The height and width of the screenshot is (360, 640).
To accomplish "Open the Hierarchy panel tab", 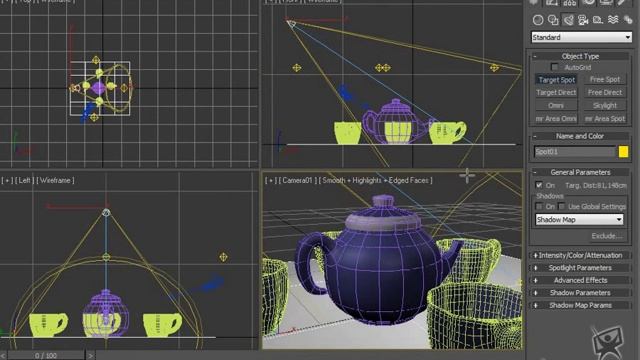I will pos(570,2).
